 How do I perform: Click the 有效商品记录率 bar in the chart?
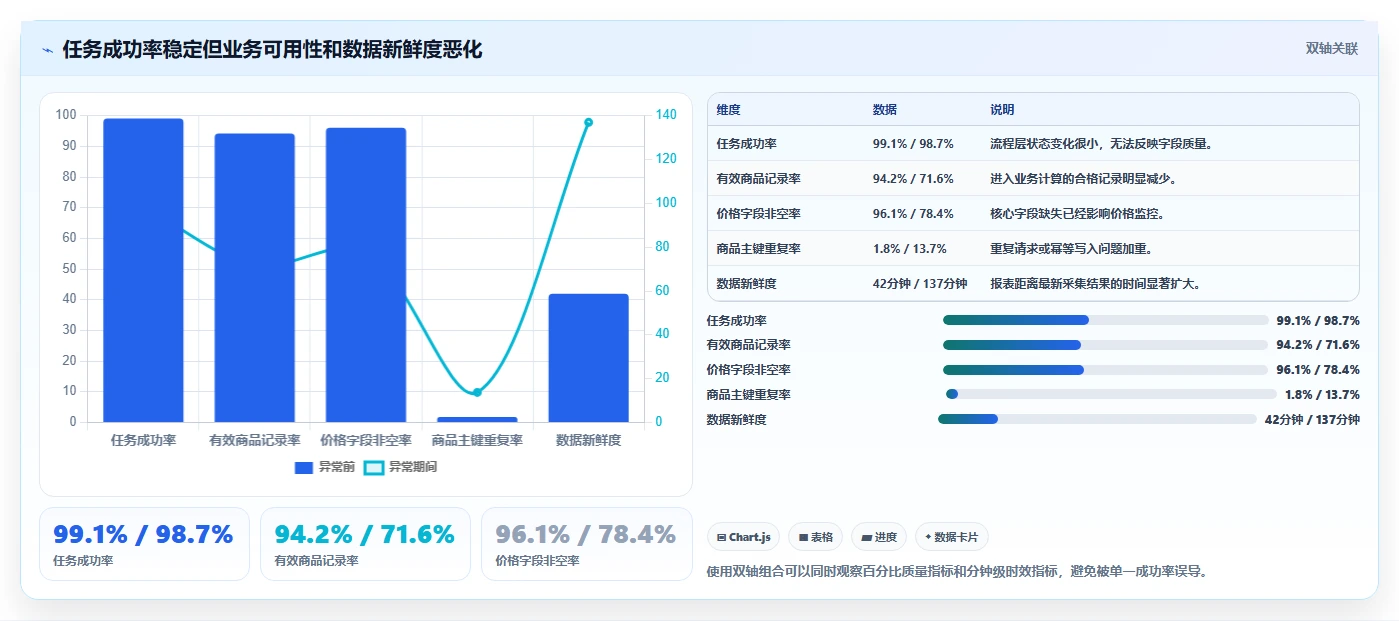pyautogui.click(x=255, y=278)
